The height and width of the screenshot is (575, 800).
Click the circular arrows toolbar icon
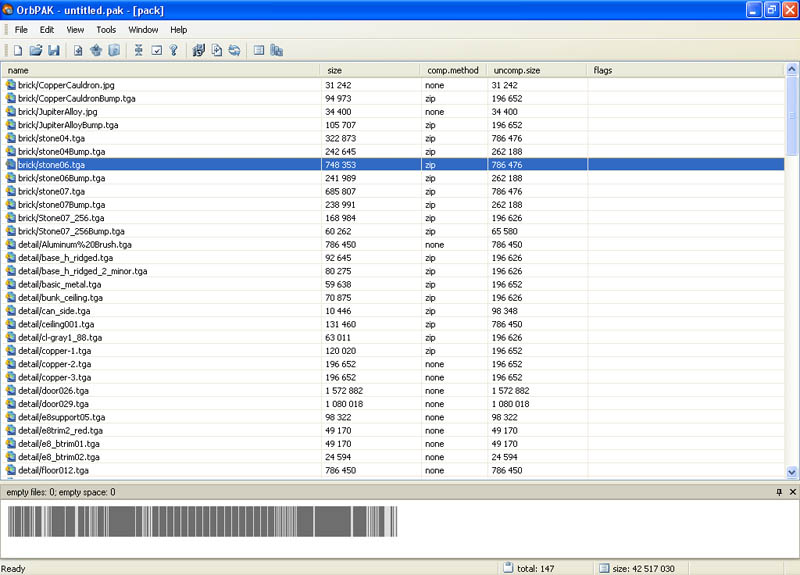(x=234, y=50)
